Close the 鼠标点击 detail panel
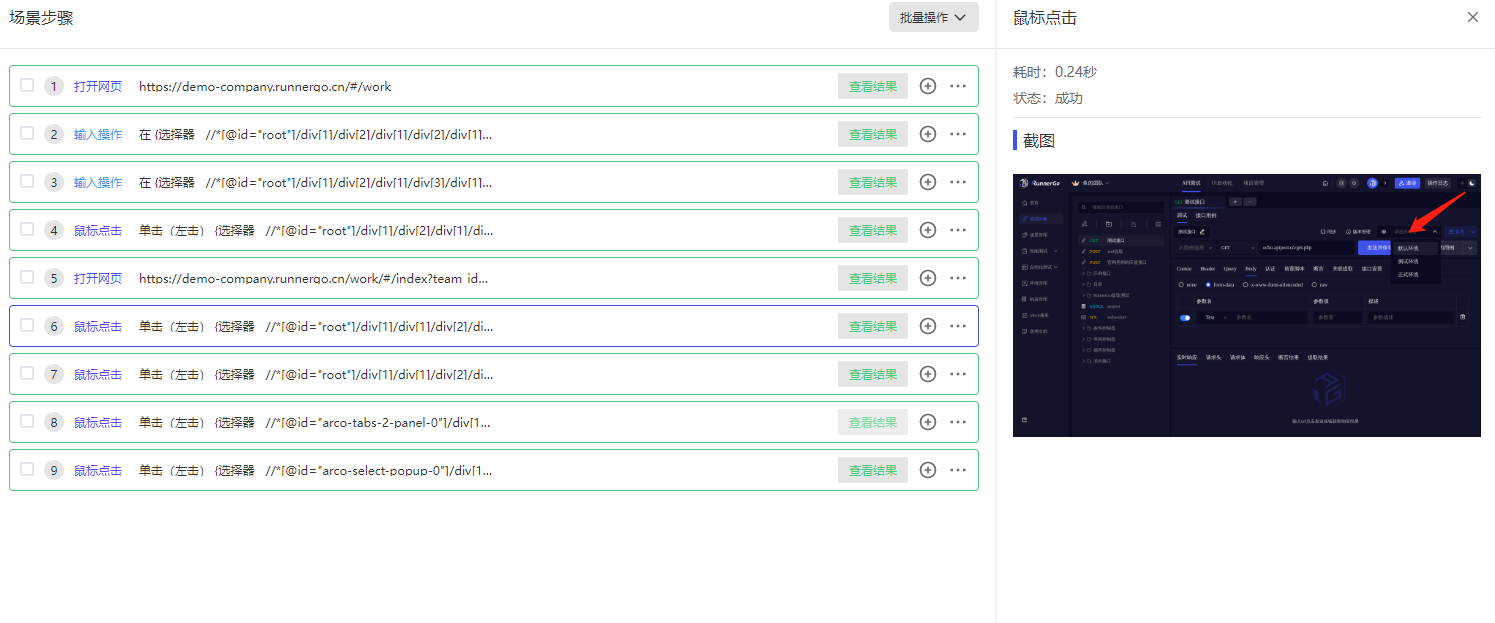This screenshot has height=623, width=1495. click(1472, 17)
